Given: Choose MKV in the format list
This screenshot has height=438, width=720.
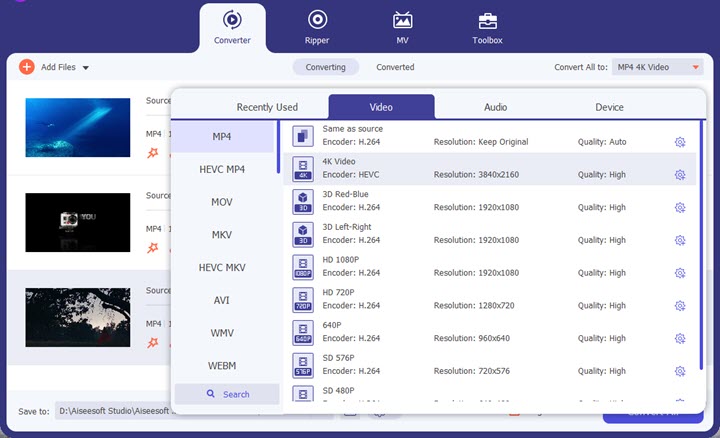Looking at the screenshot, I should coord(222,234).
